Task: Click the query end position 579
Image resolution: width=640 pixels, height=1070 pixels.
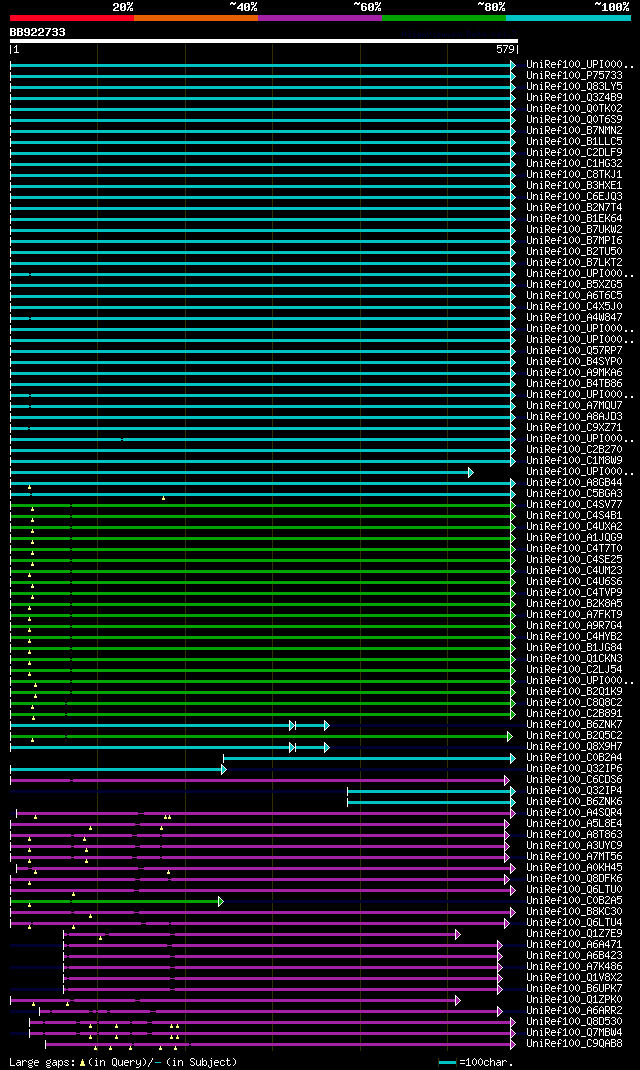Action: click(505, 50)
